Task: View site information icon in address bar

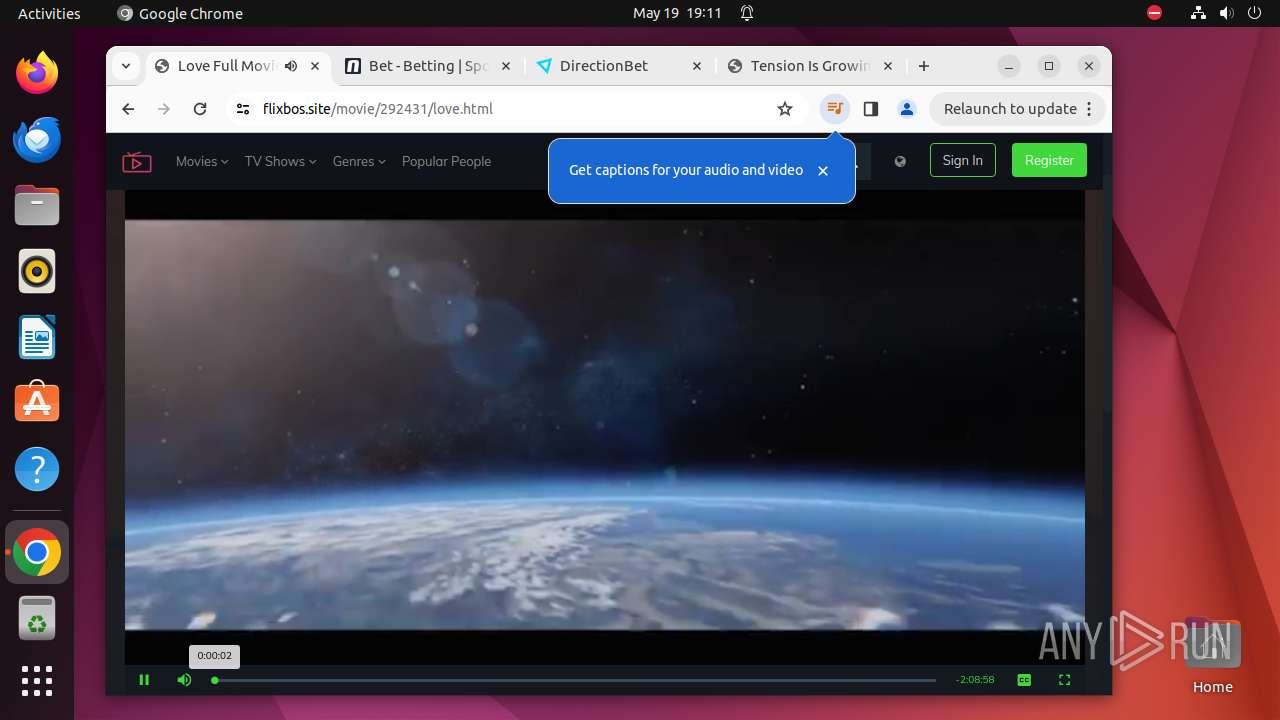Action: click(243, 109)
